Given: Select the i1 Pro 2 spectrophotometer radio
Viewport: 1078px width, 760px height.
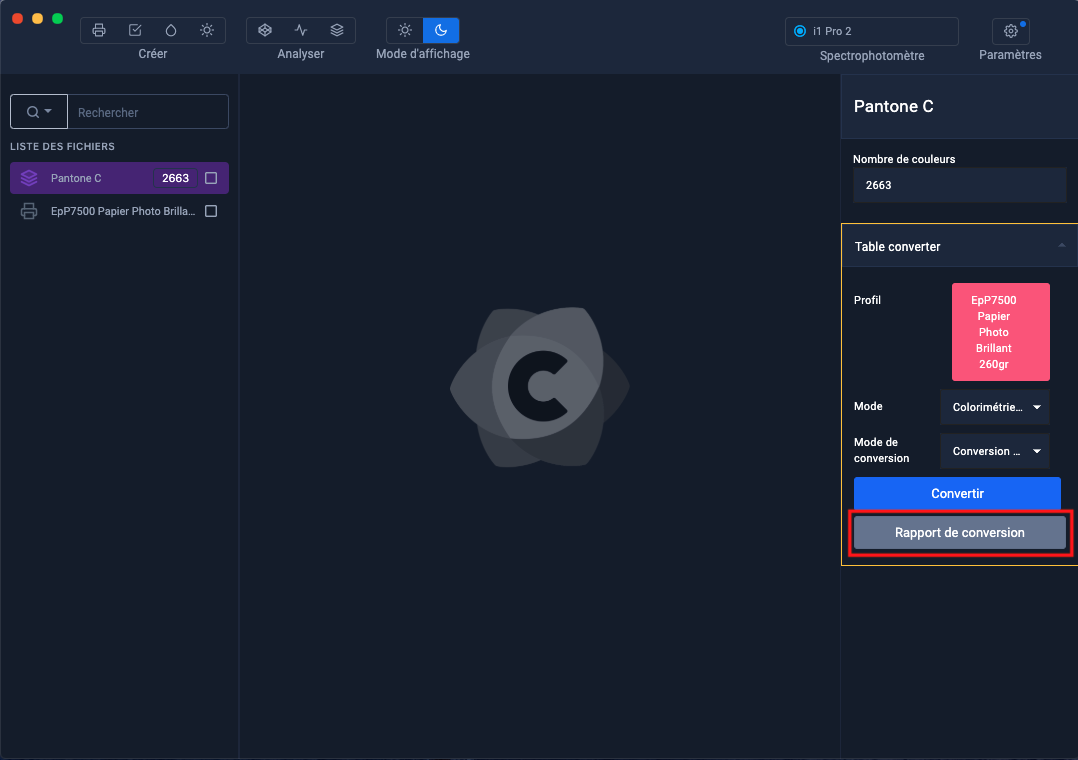Looking at the screenshot, I should tap(800, 31).
